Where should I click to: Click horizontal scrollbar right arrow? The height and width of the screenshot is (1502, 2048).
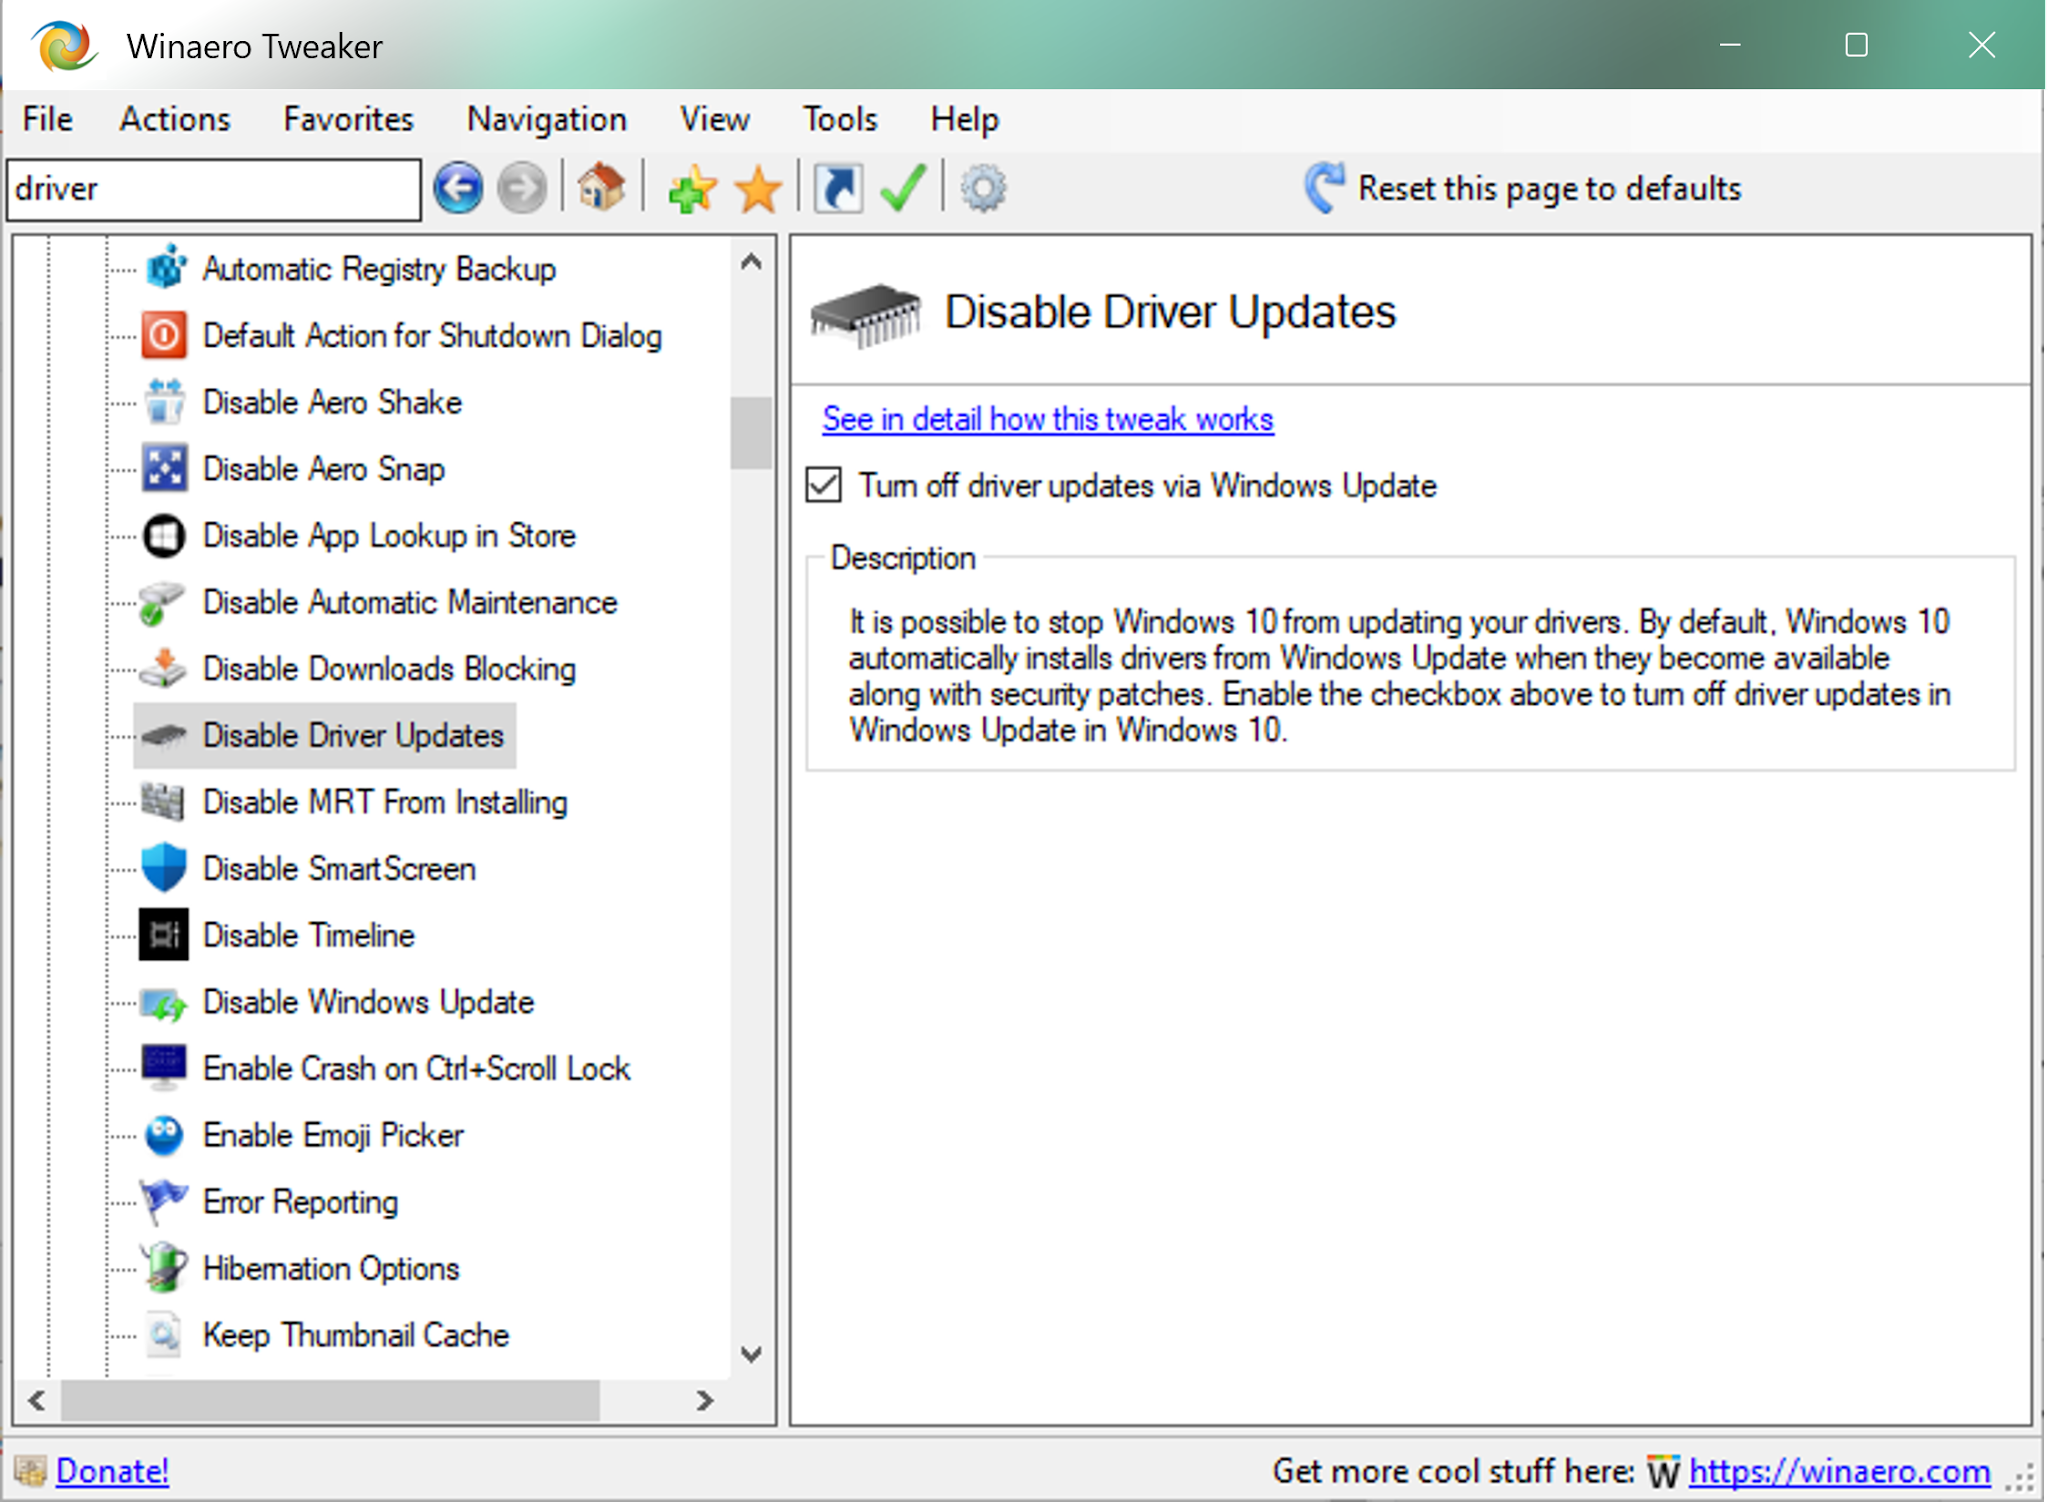coord(705,1400)
